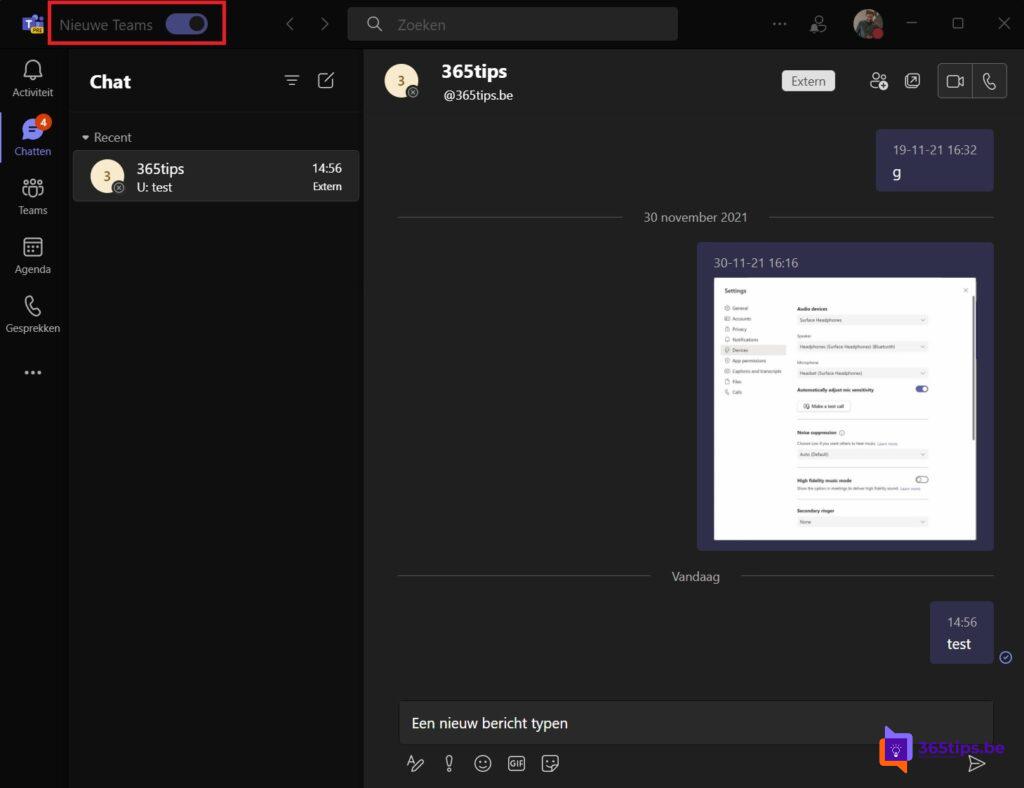Open the Activiteit bell tab

click(x=33, y=78)
